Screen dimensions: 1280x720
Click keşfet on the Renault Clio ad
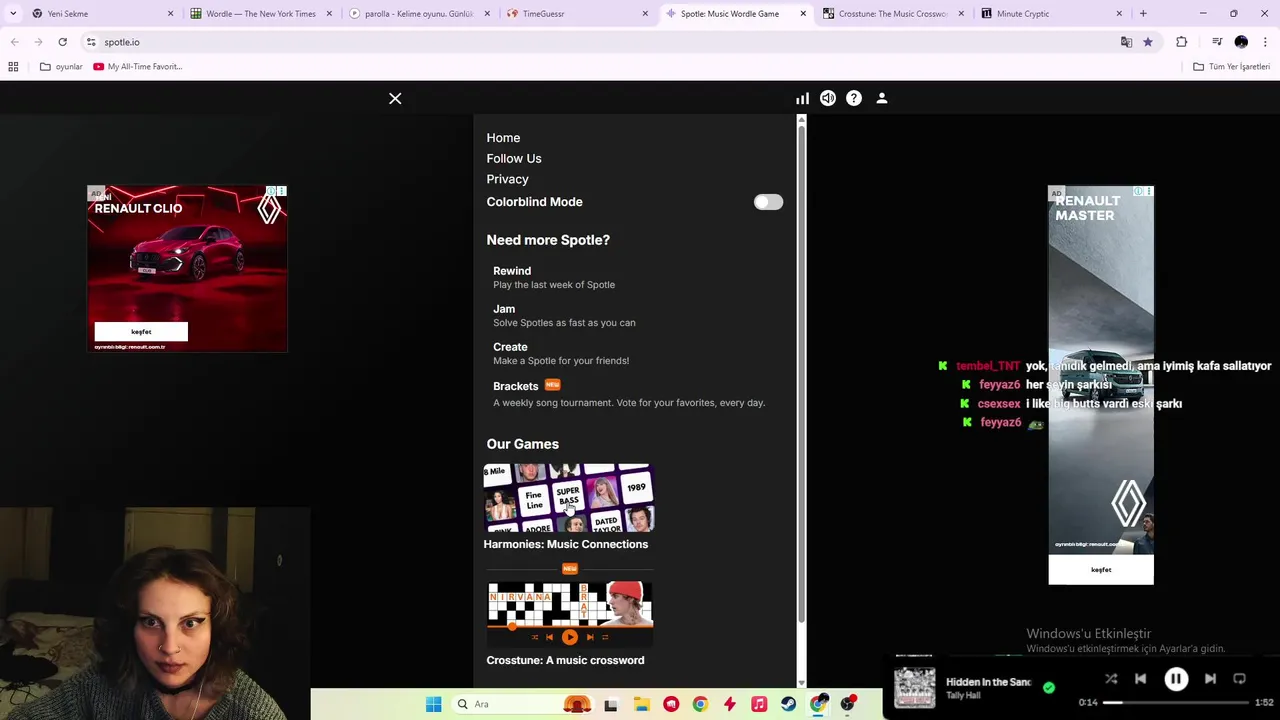click(x=141, y=332)
